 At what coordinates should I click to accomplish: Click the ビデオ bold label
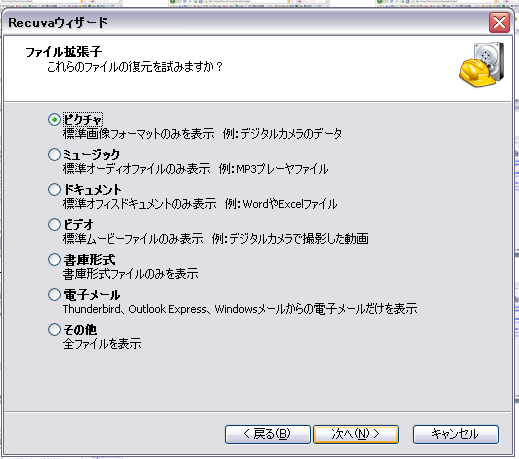coord(78,224)
